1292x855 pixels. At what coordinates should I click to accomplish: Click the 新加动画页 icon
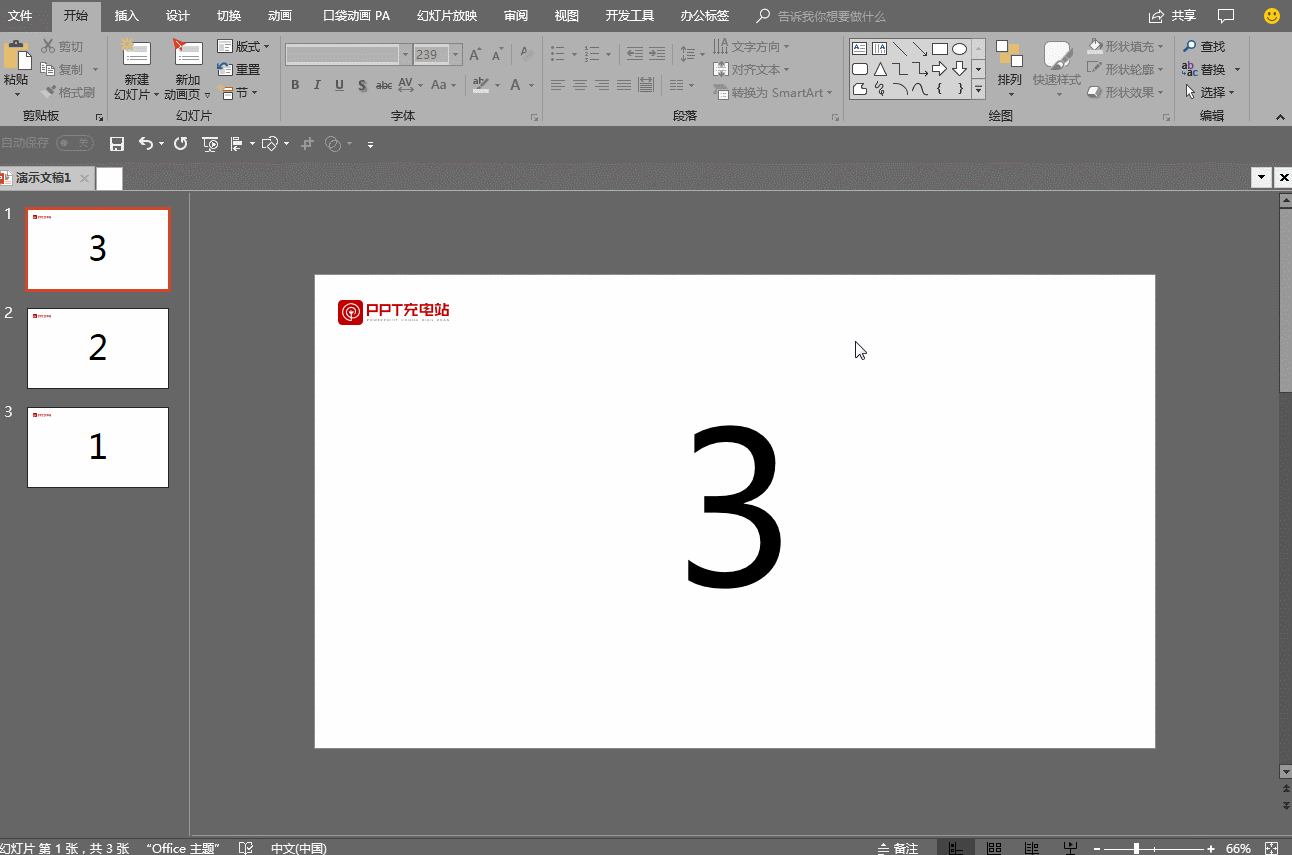click(x=187, y=54)
